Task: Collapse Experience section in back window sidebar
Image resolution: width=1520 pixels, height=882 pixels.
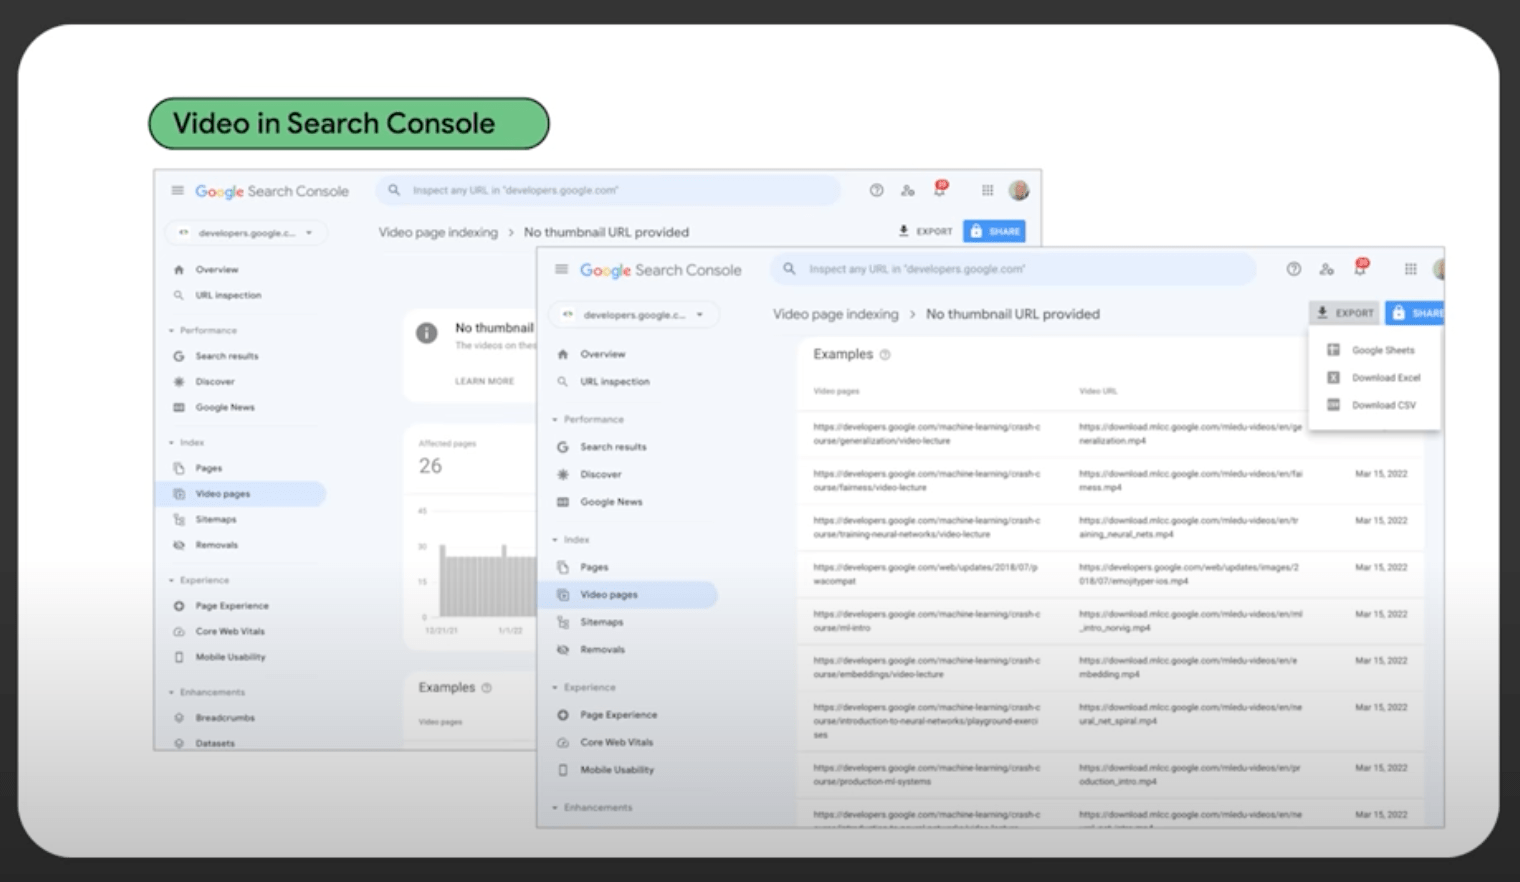Action: tap(171, 580)
